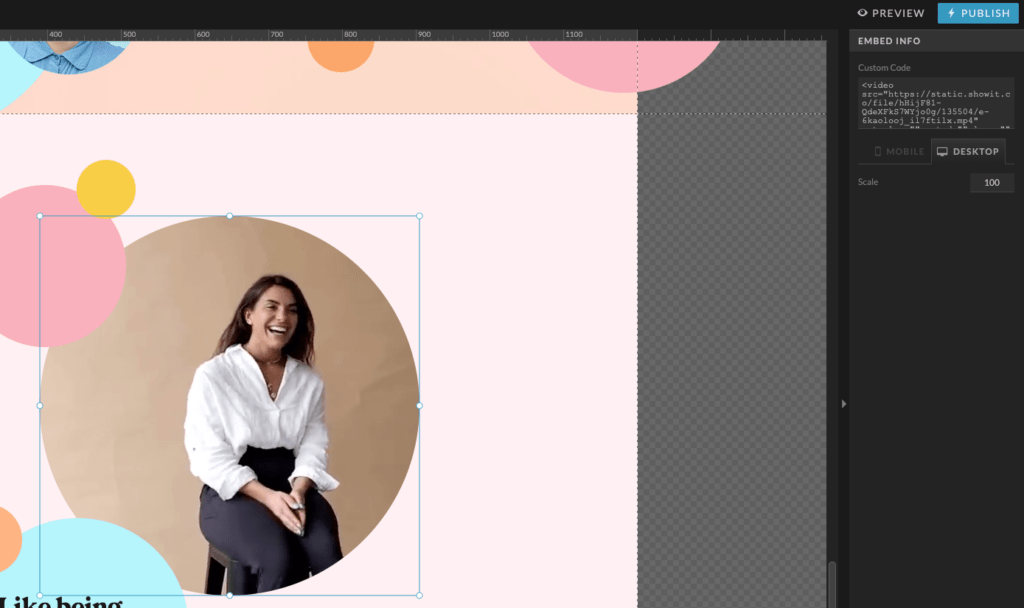Click the left-middle selection handle
This screenshot has width=1024, height=608.
click(40, 406)
